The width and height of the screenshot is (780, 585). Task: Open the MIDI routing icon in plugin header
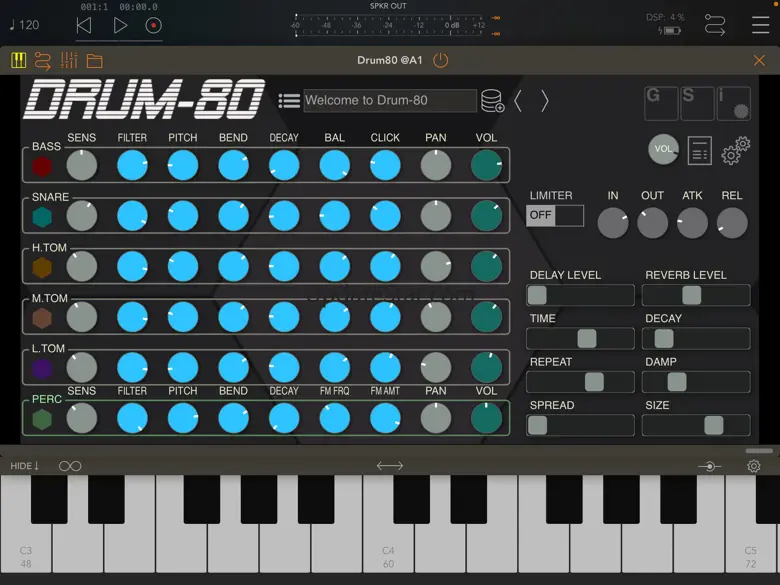coord(42,61)
